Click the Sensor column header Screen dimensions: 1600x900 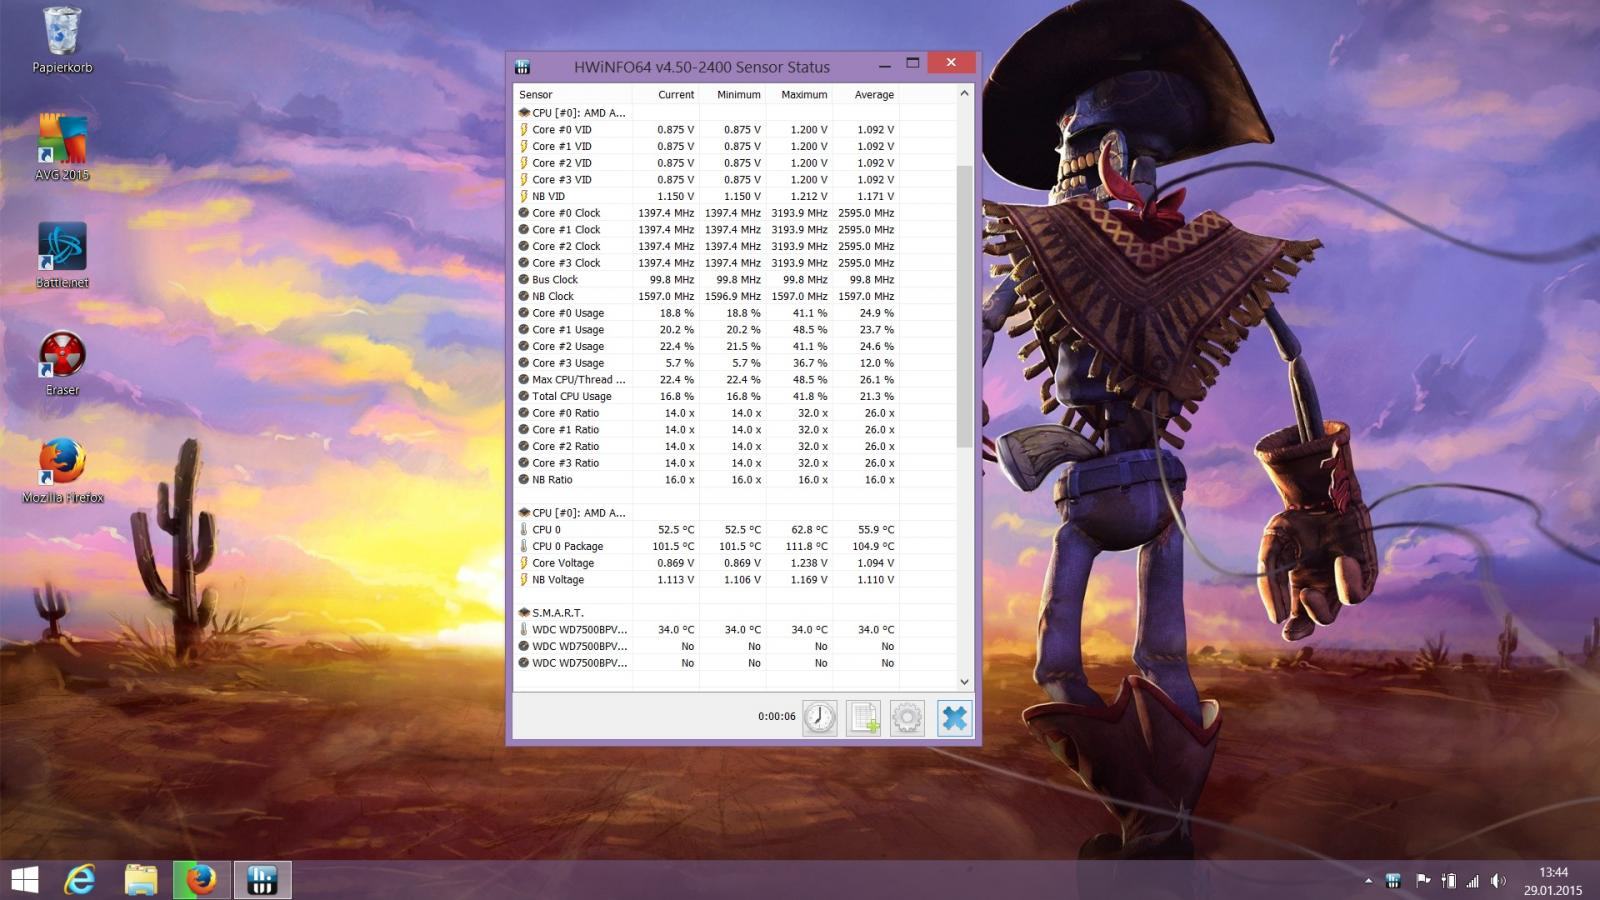[572, 95]
